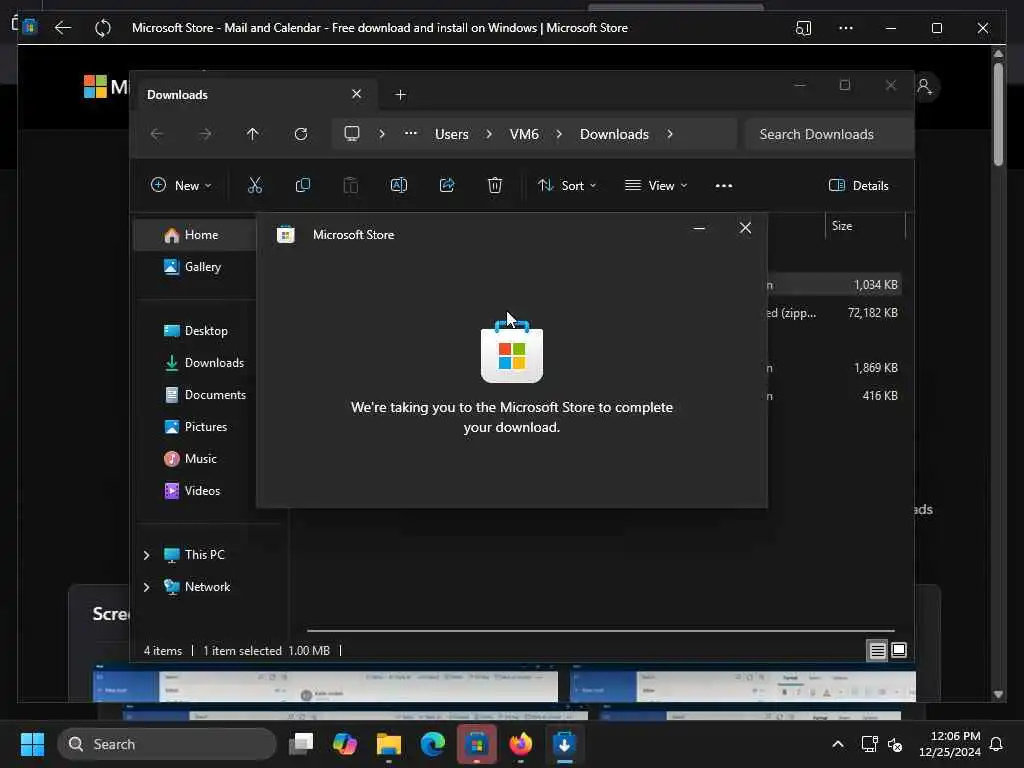Viewport: 1024px width, 768px height.
Task: Click the PC monitor icon in the address bar
Action: click(352, 134)
